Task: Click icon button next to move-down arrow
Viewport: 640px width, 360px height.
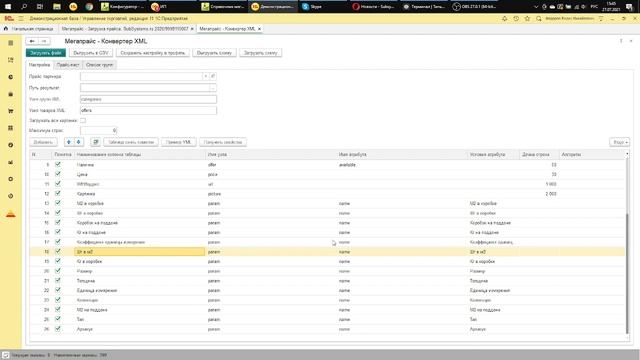Action: tap(96, 142)
